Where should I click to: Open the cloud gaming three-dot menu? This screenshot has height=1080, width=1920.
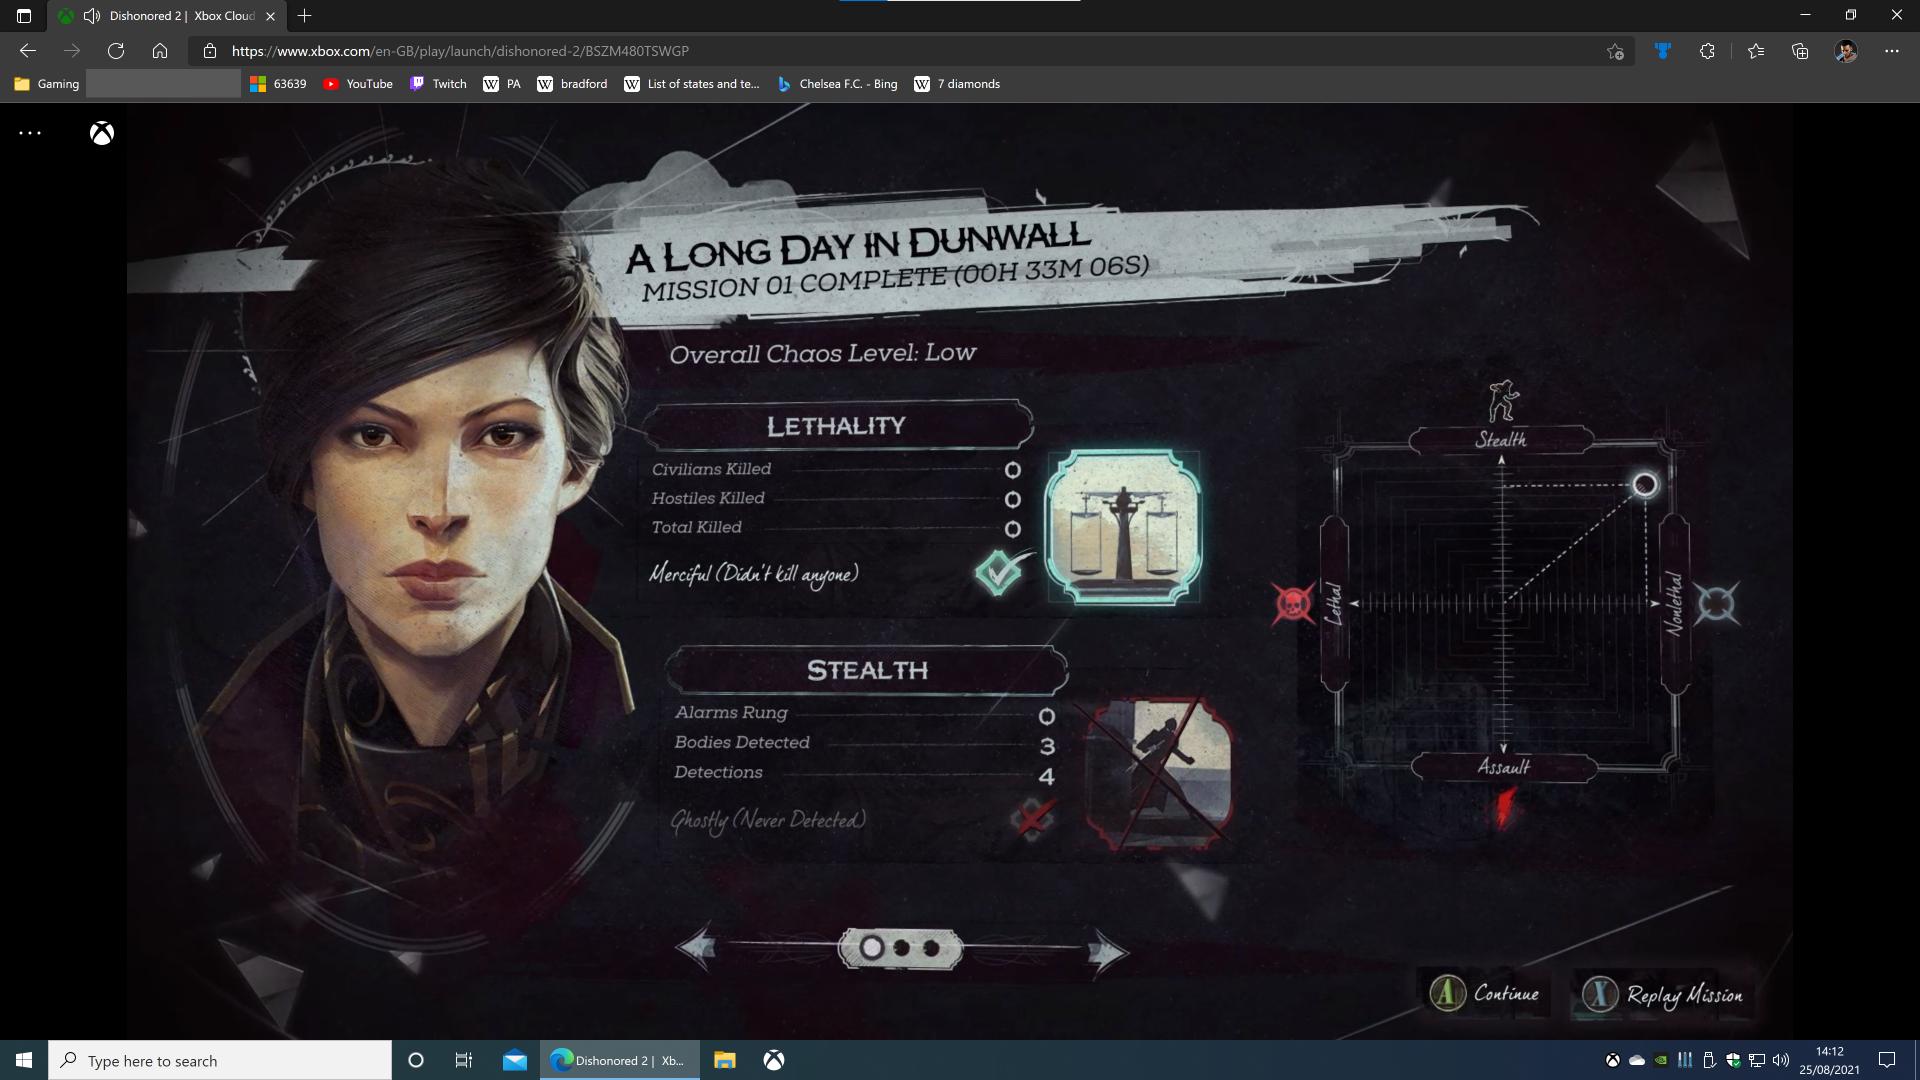(30, 133)
